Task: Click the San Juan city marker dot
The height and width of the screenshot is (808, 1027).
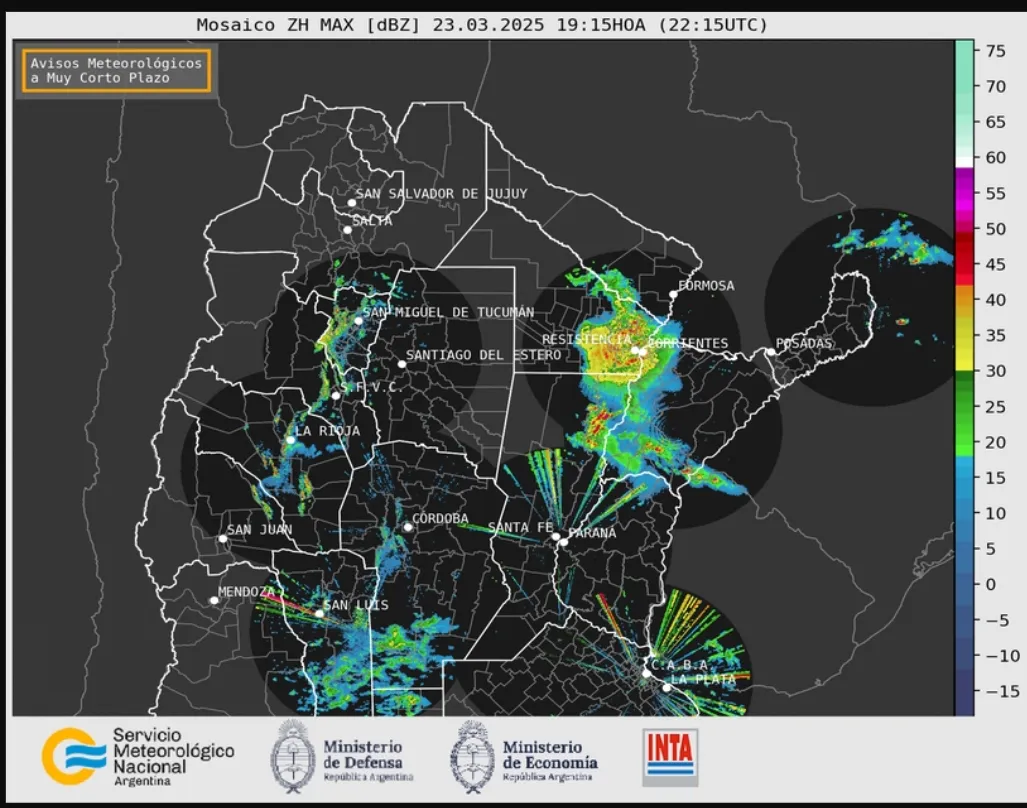Action: [223, 539]
